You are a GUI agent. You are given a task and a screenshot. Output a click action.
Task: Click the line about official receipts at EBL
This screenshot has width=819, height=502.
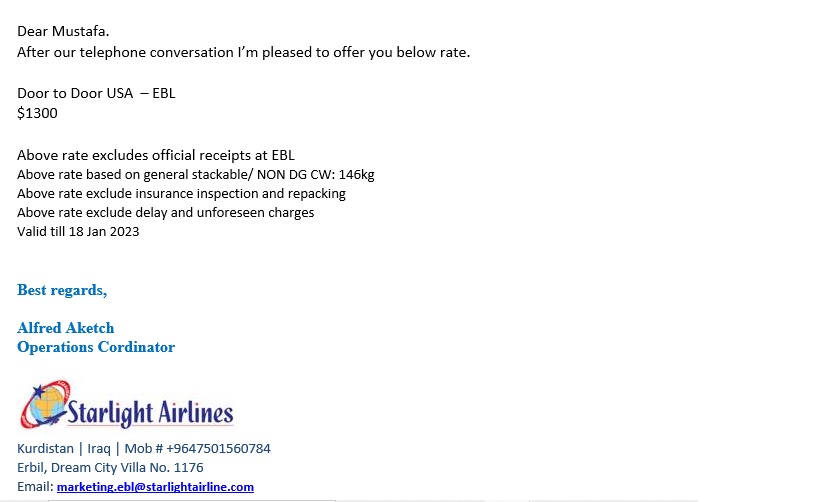coord(156,155)
